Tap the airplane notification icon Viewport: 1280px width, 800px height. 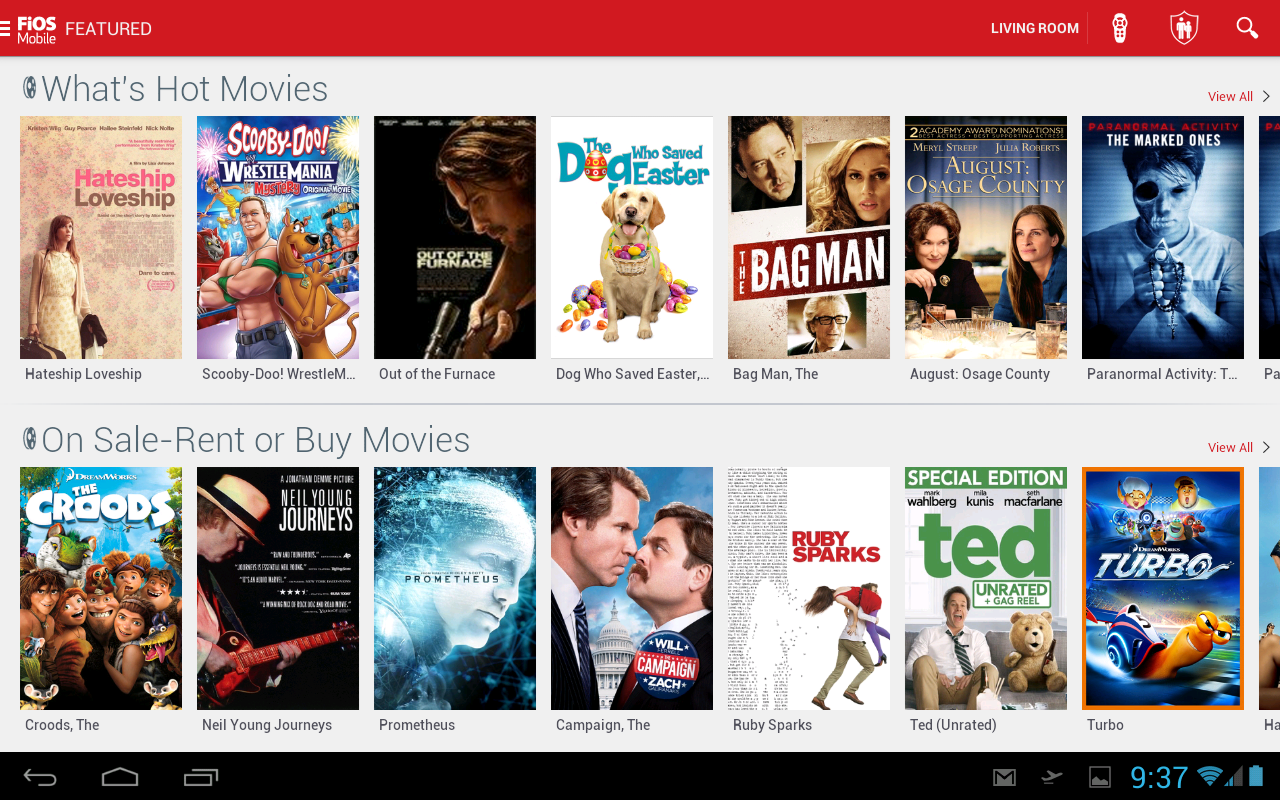click(1052, 777)
